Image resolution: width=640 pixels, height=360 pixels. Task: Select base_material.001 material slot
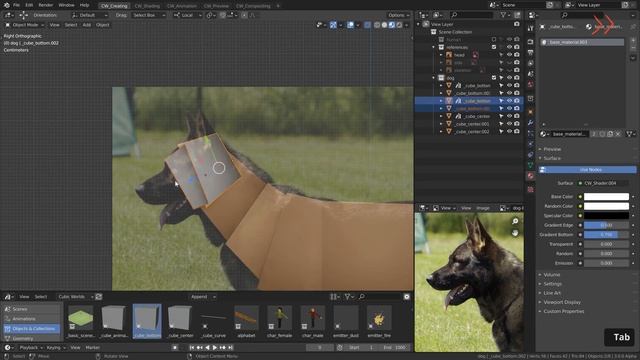582,42
